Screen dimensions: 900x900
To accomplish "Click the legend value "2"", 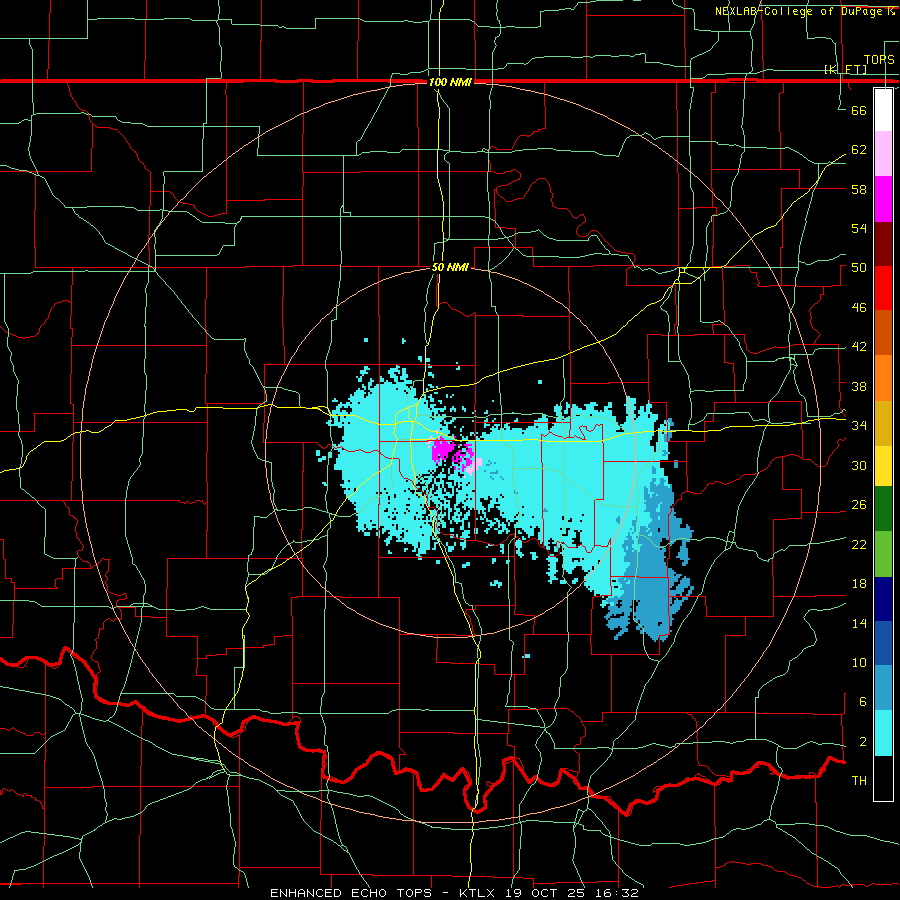I will (x=863, y=742).
